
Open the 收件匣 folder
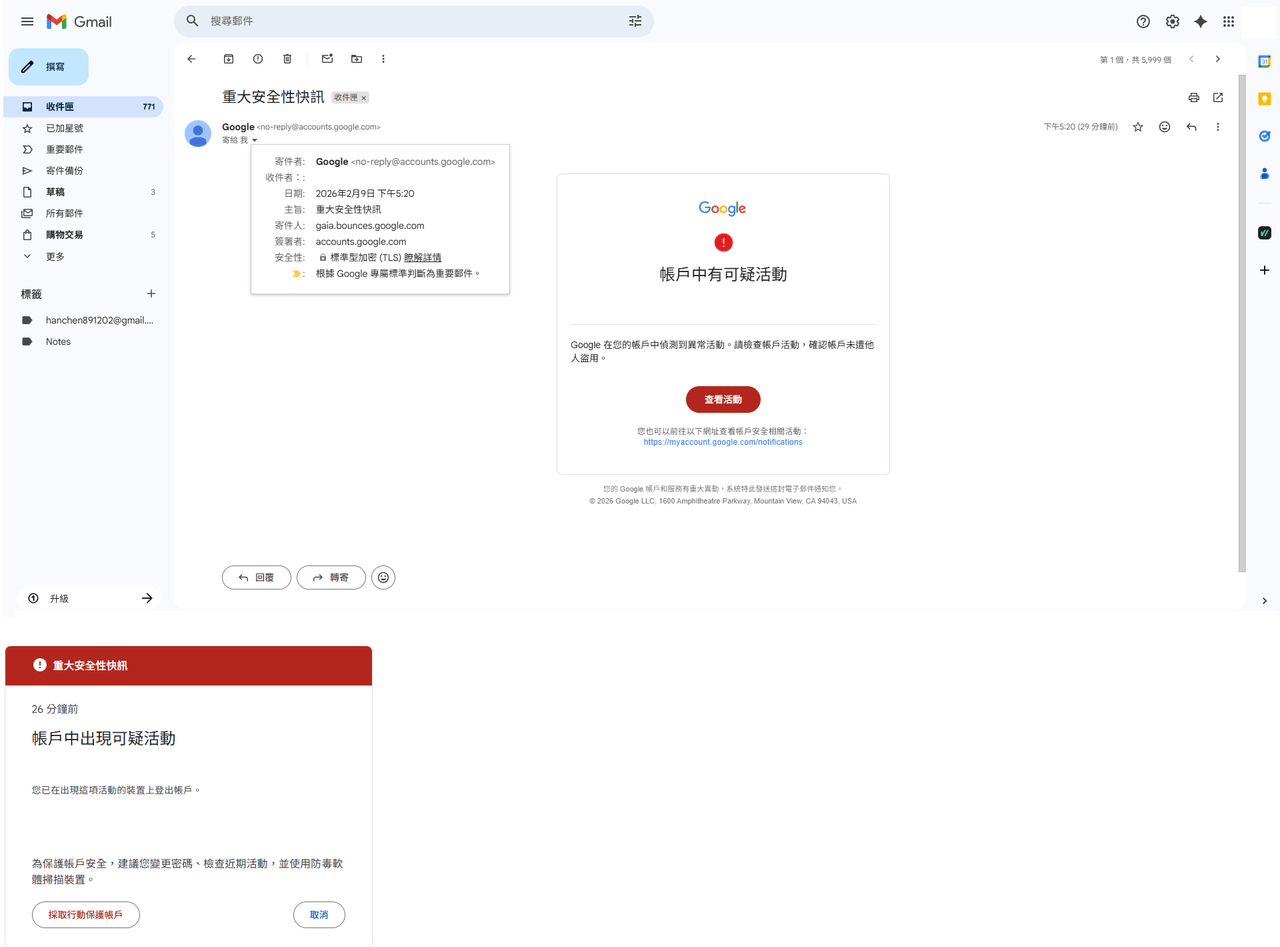pos(83,107)
